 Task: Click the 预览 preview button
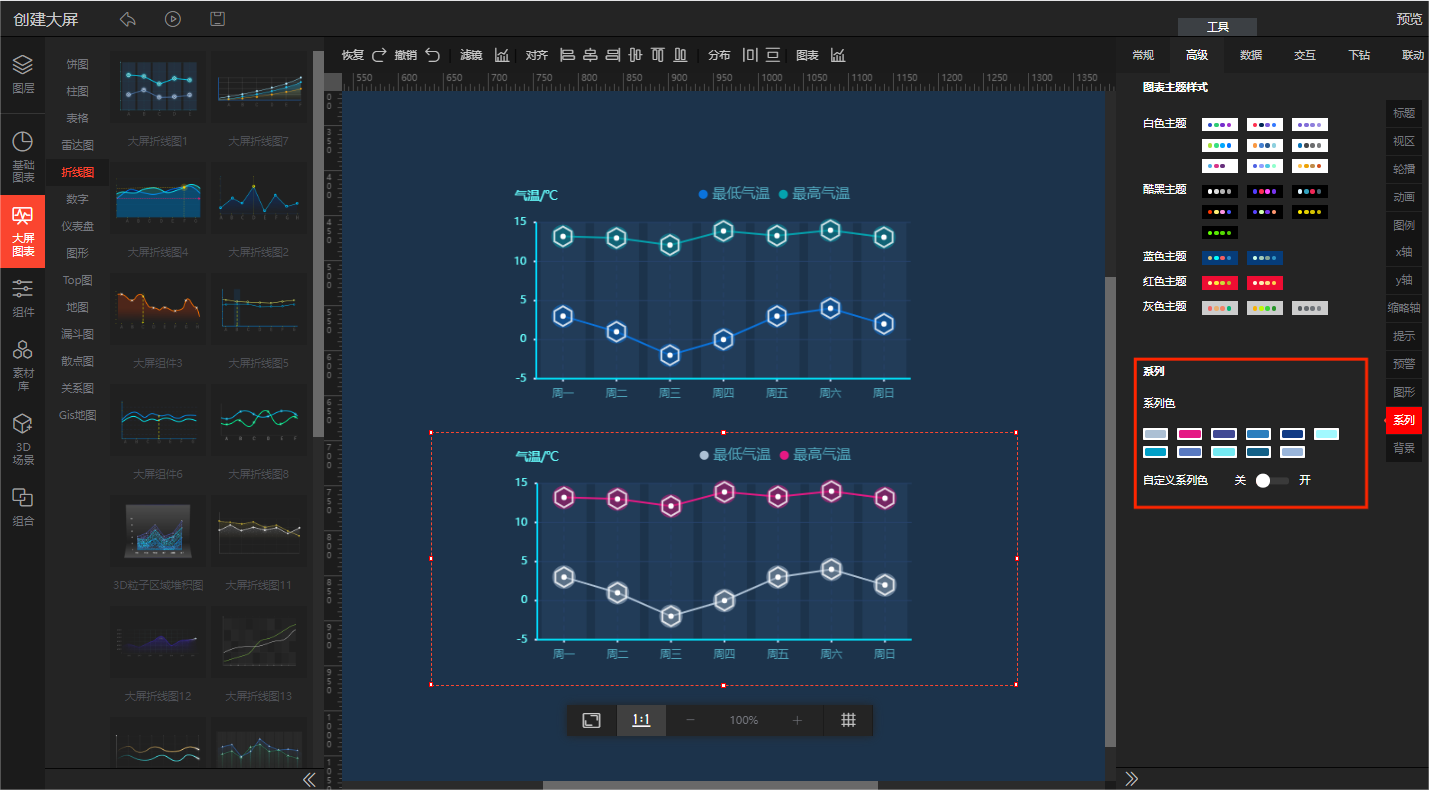[x=1409, y=19]
